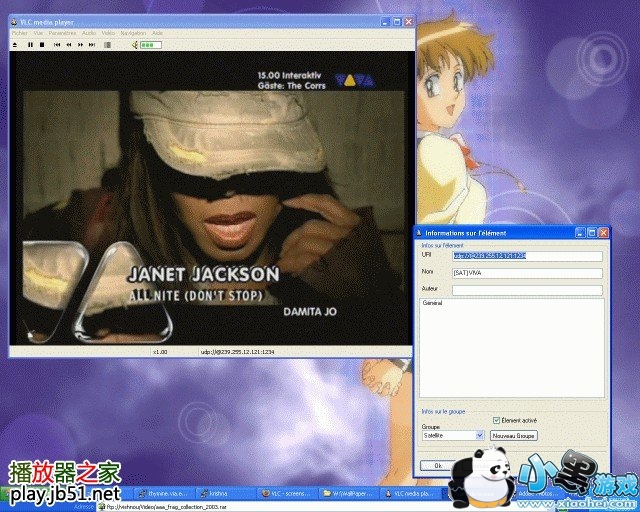This screenshot has width=640, height=512.
Task: Uncheck the Élément activé checkbox
Action: 497,420
